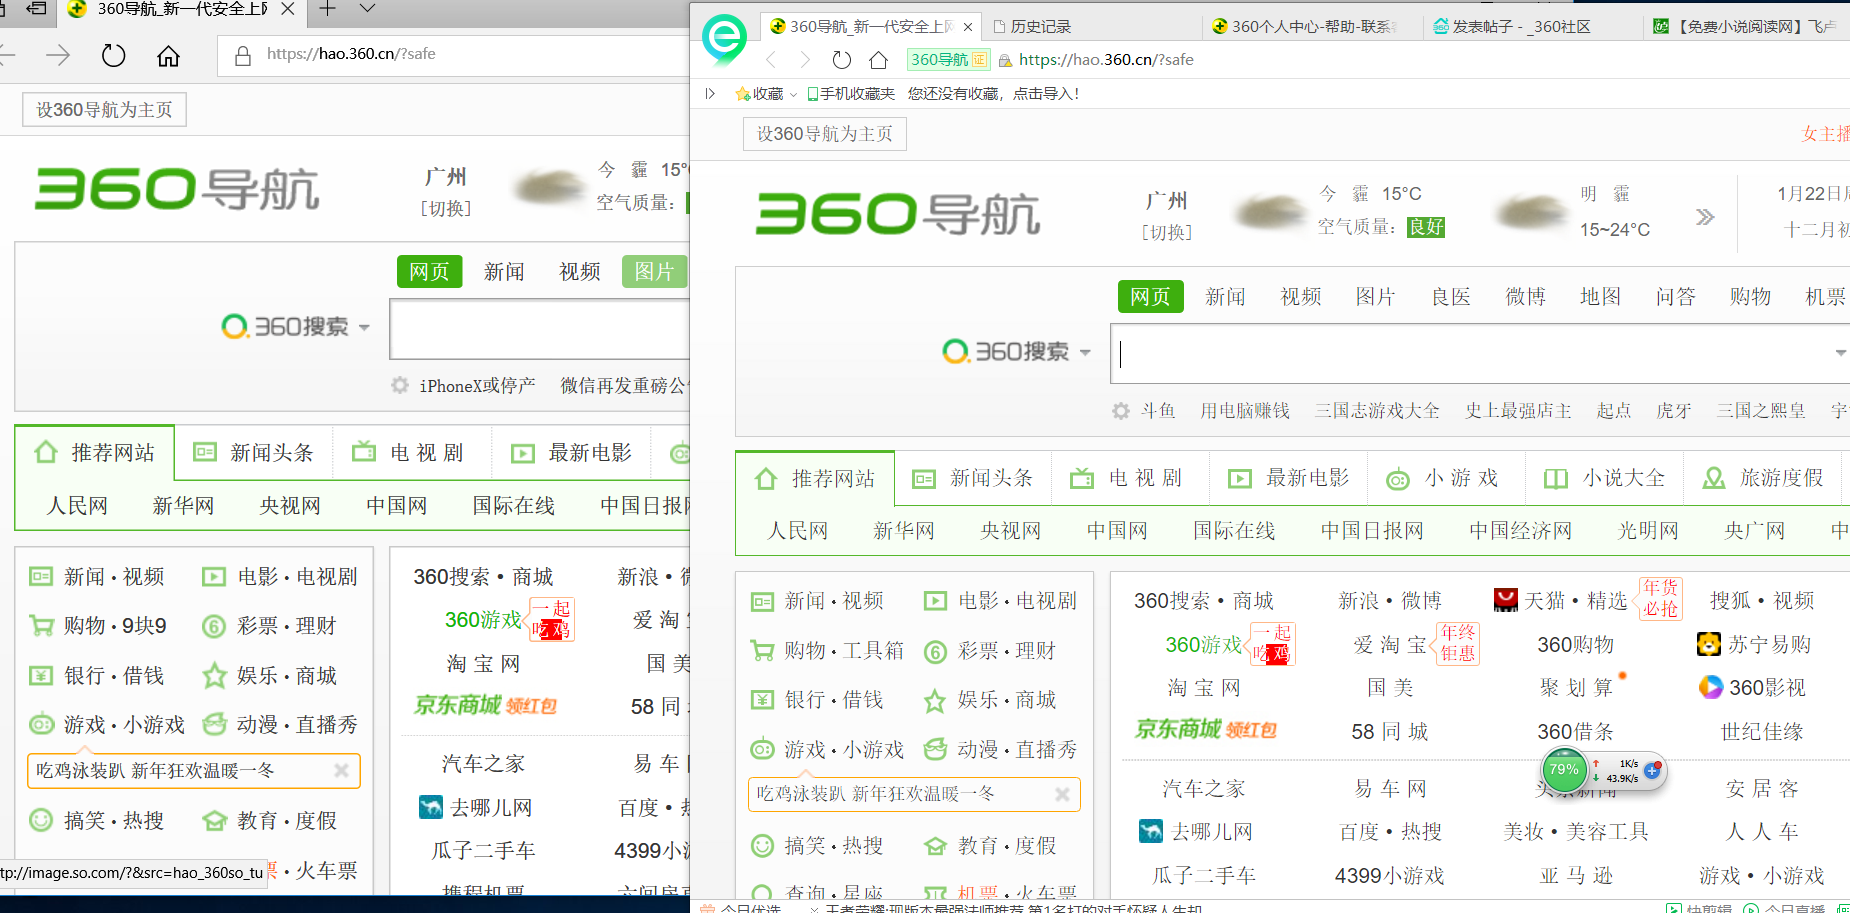
Task: Click hot search gear icon right window
Action: pos(1121,411)
